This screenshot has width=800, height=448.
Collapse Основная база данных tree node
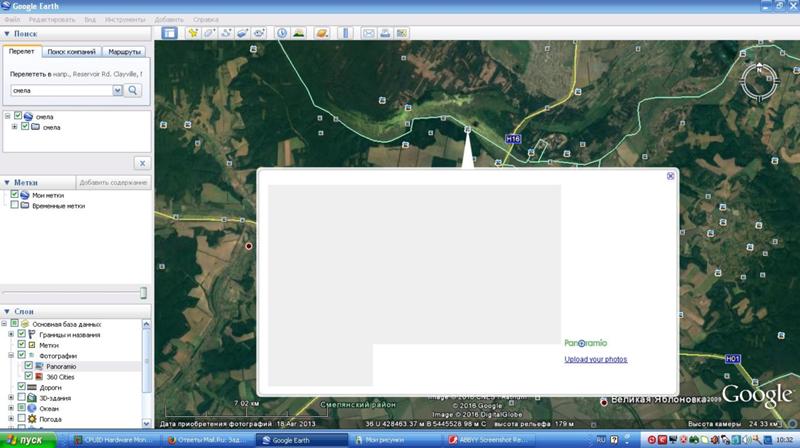[4, 323]
